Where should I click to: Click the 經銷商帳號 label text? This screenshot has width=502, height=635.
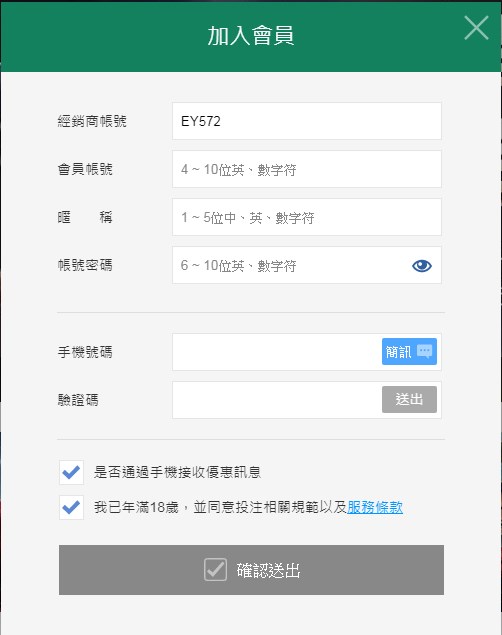(92, 121)
